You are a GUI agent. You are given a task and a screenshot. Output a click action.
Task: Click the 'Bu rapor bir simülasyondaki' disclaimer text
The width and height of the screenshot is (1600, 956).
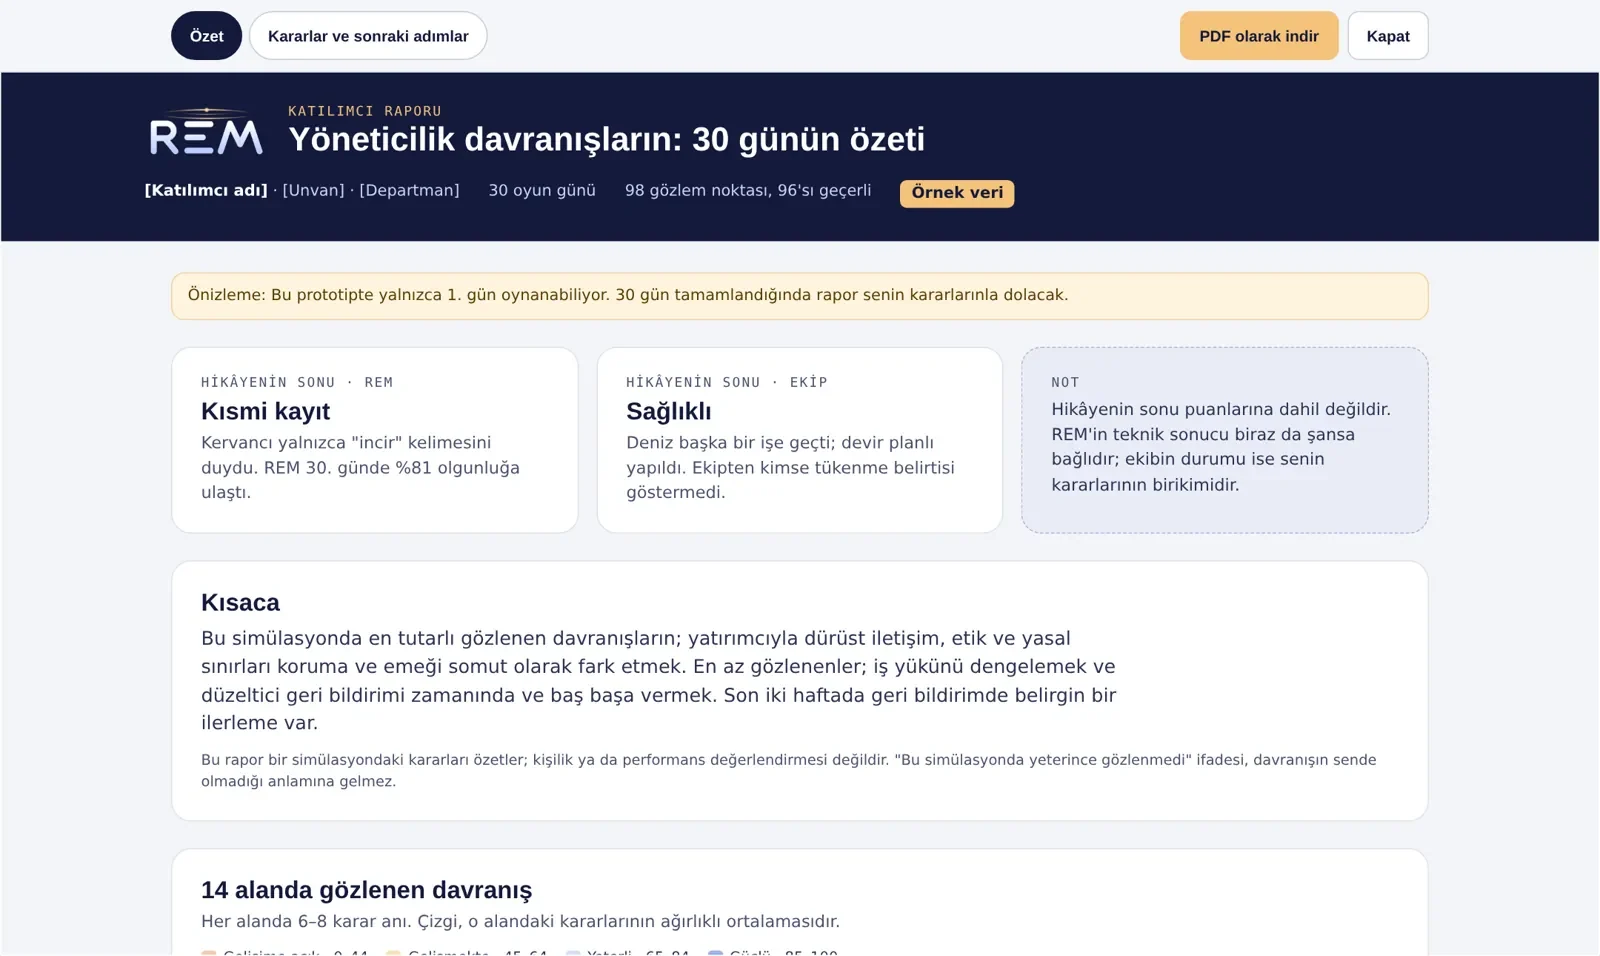788,770
